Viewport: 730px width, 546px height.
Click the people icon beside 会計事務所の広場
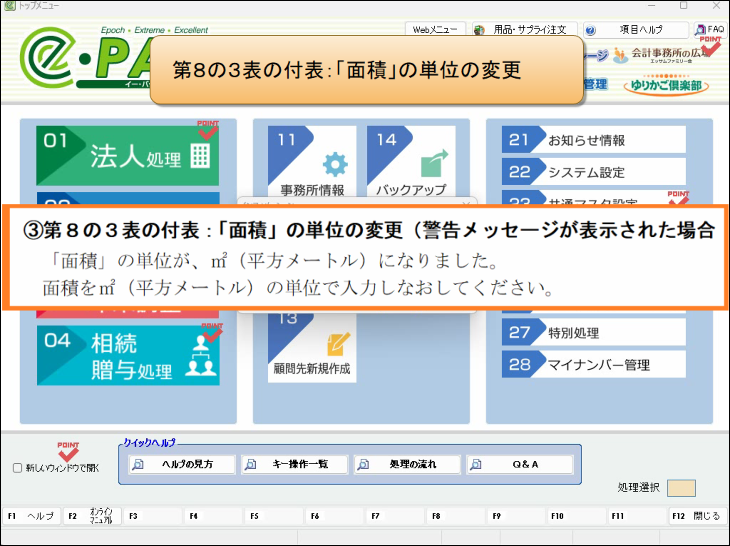[620, 55]
